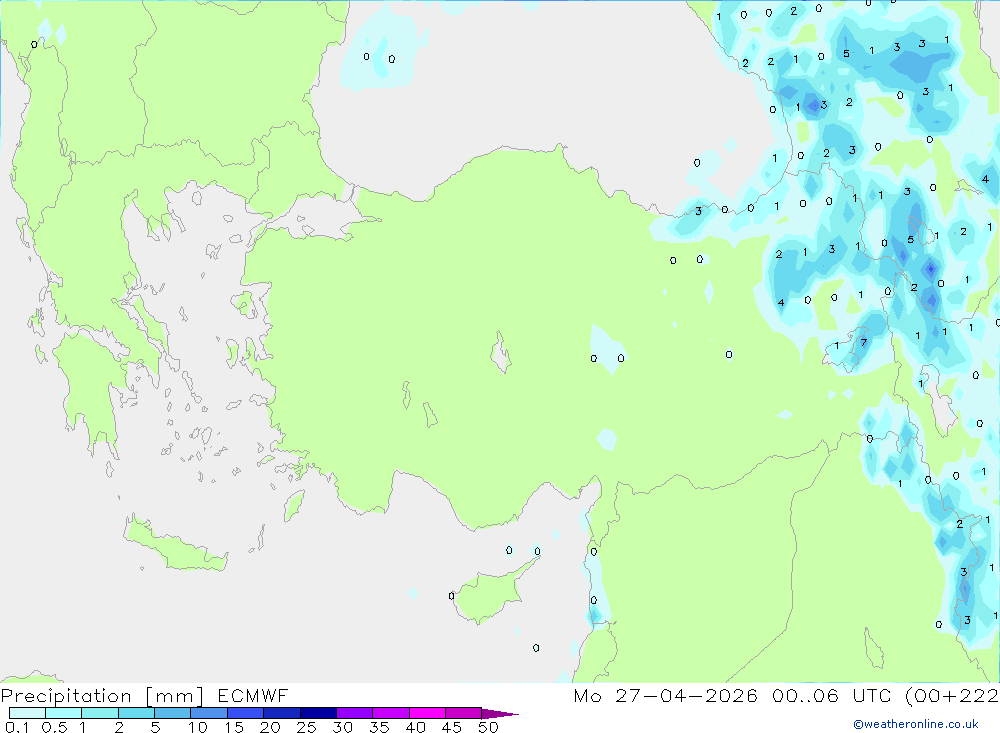Click the ECMWF model name label
The image size is (1000, 733).
coord(253,695)
